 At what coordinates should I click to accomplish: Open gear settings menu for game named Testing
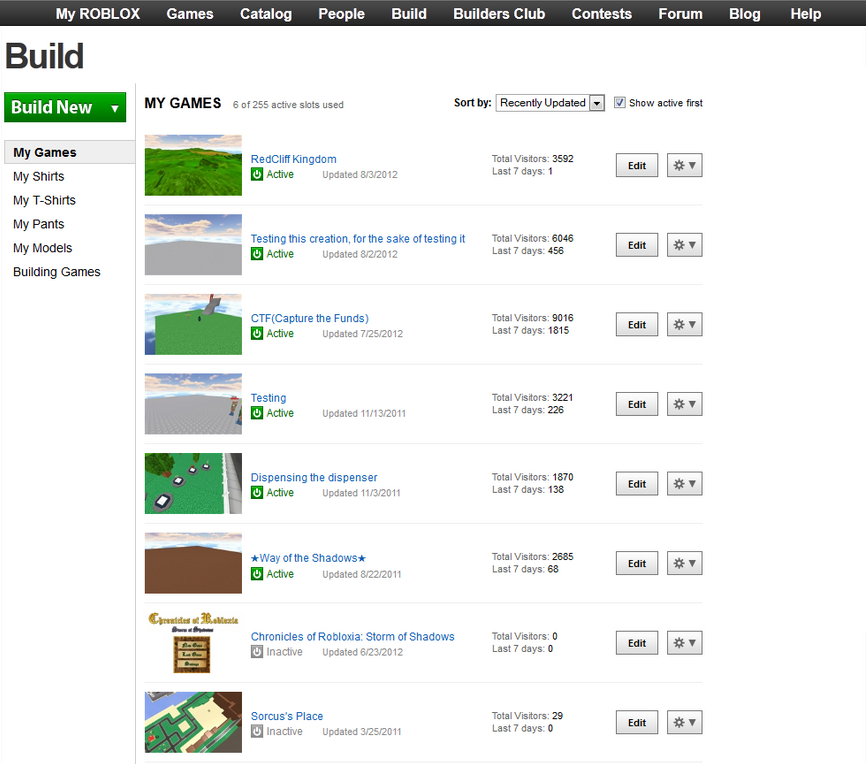[684, 404]
